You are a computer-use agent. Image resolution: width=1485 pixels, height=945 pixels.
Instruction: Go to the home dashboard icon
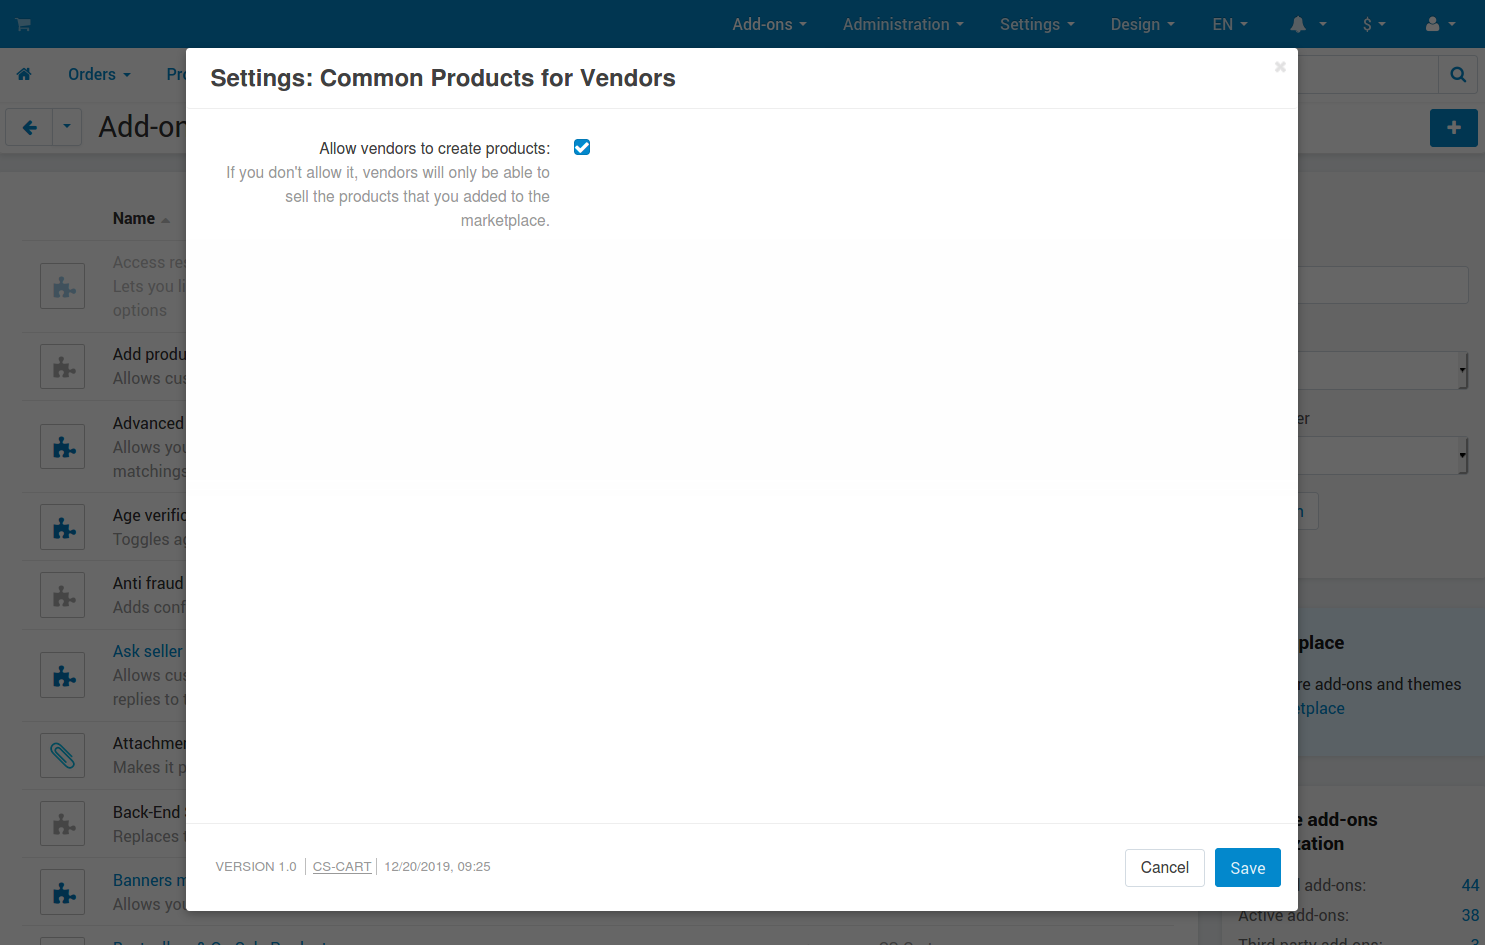click(x=24, y=74)
